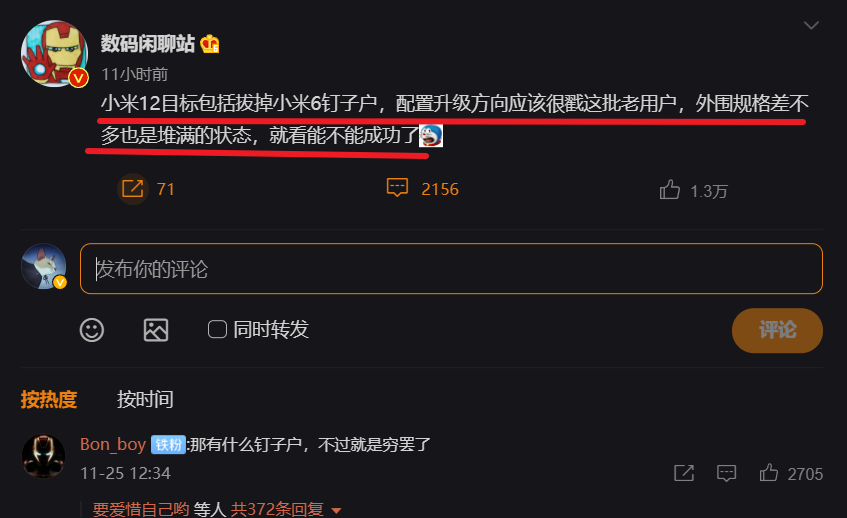Open the 数码闲聊站 profile name link

(x=147, y=44)
